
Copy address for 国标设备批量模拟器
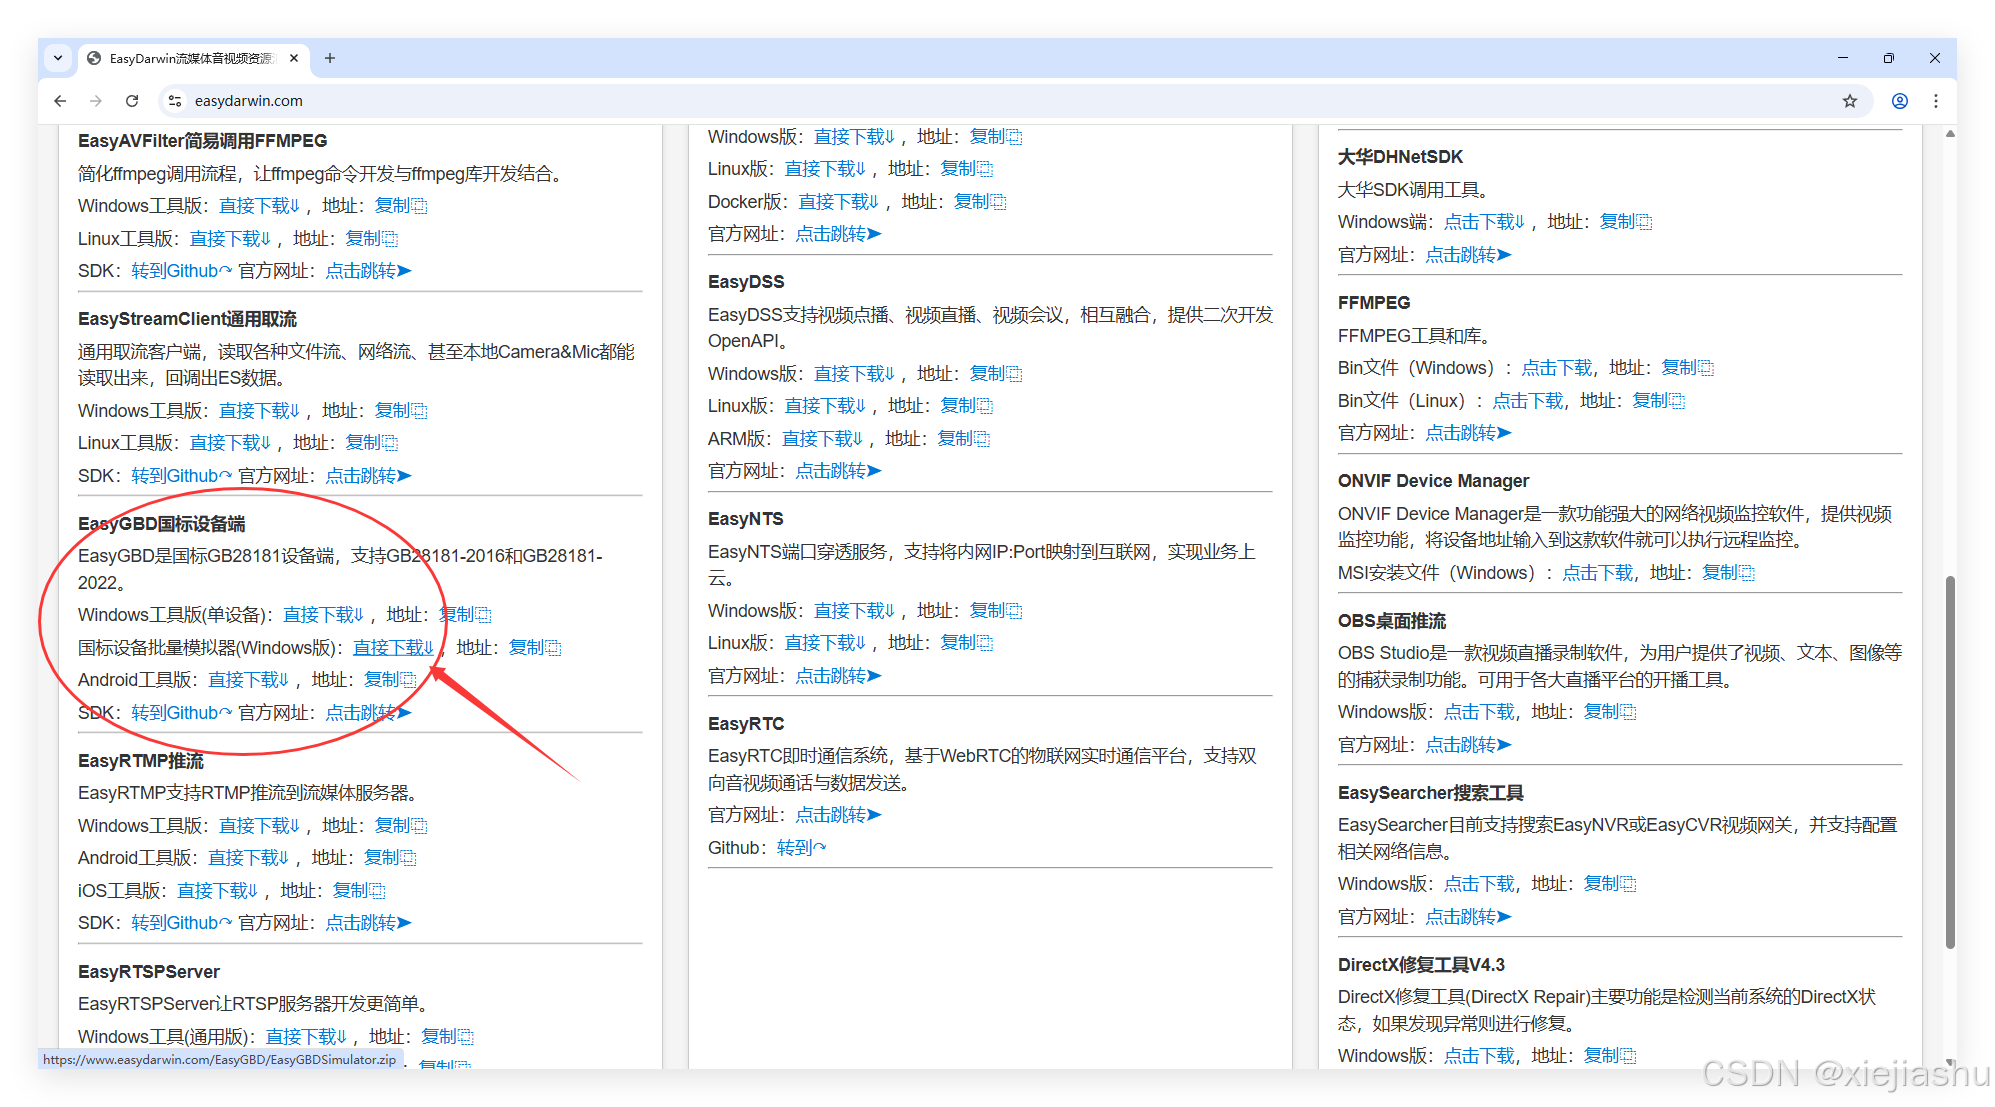coord(535,648)
